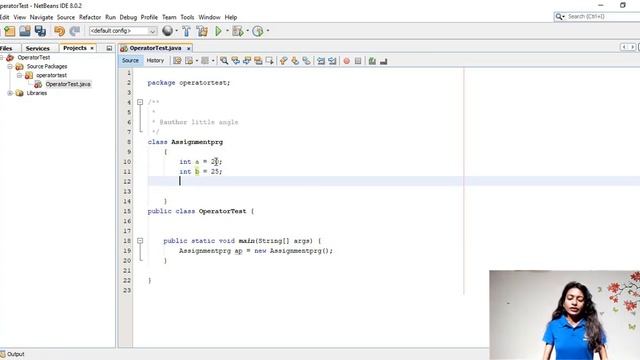Viewport: 640px width, 360px height.
Task: Click the 'class Assignmentprg' declaration text
Action: click(185, 142)
